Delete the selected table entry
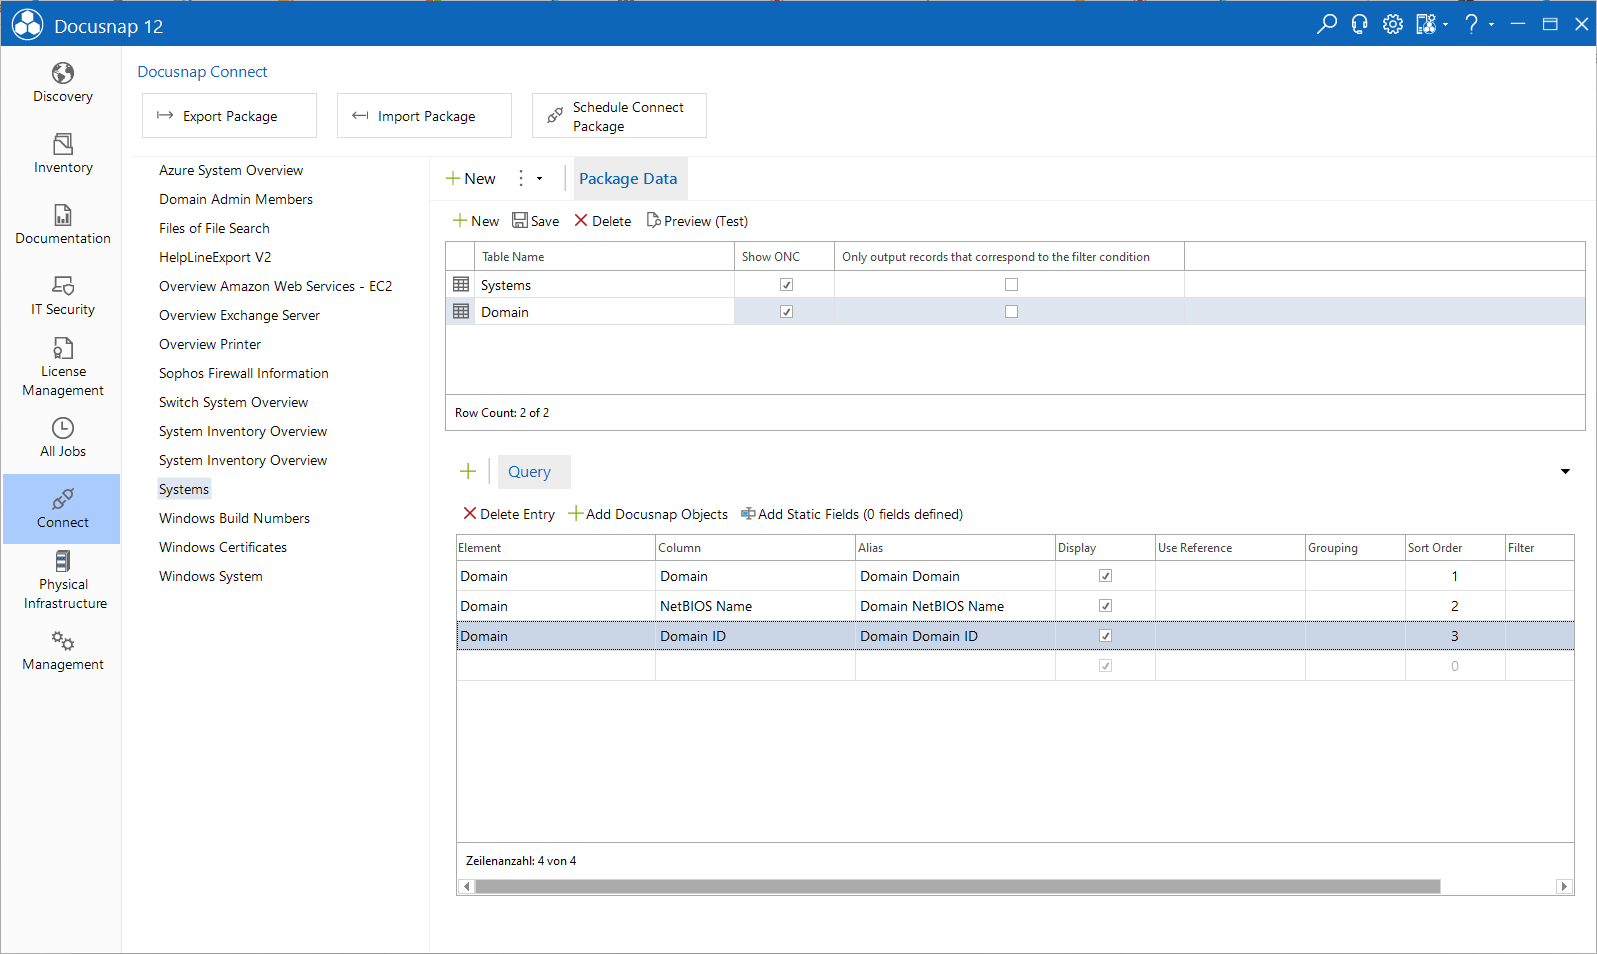The image size is (1597, 954). (603, 221)
